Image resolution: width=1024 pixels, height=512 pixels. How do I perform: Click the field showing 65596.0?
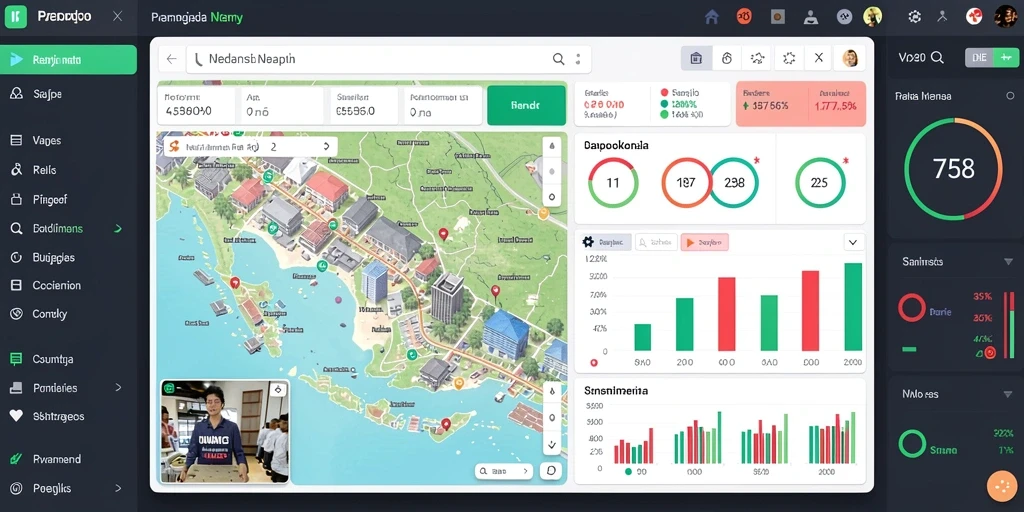coord(364,106)
